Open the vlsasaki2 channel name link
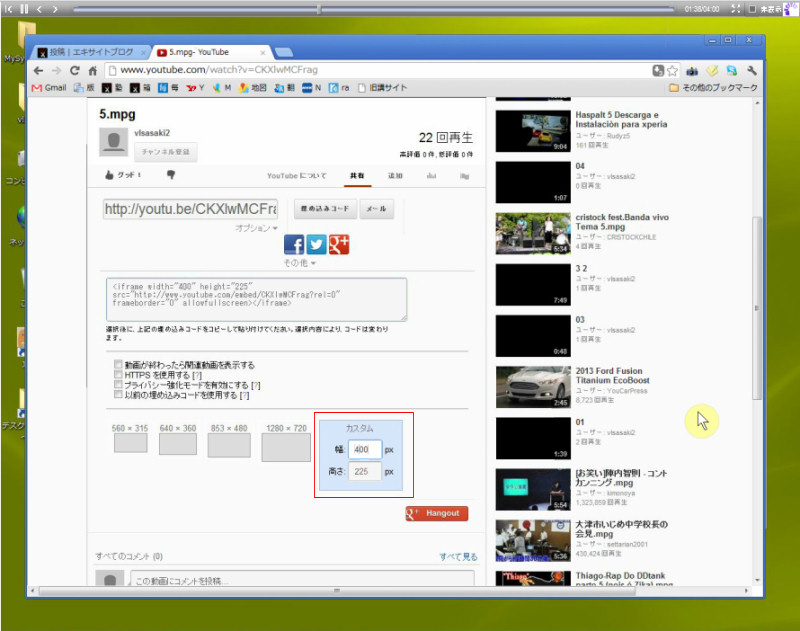This screenshot has height=631, width=800. 152,133
